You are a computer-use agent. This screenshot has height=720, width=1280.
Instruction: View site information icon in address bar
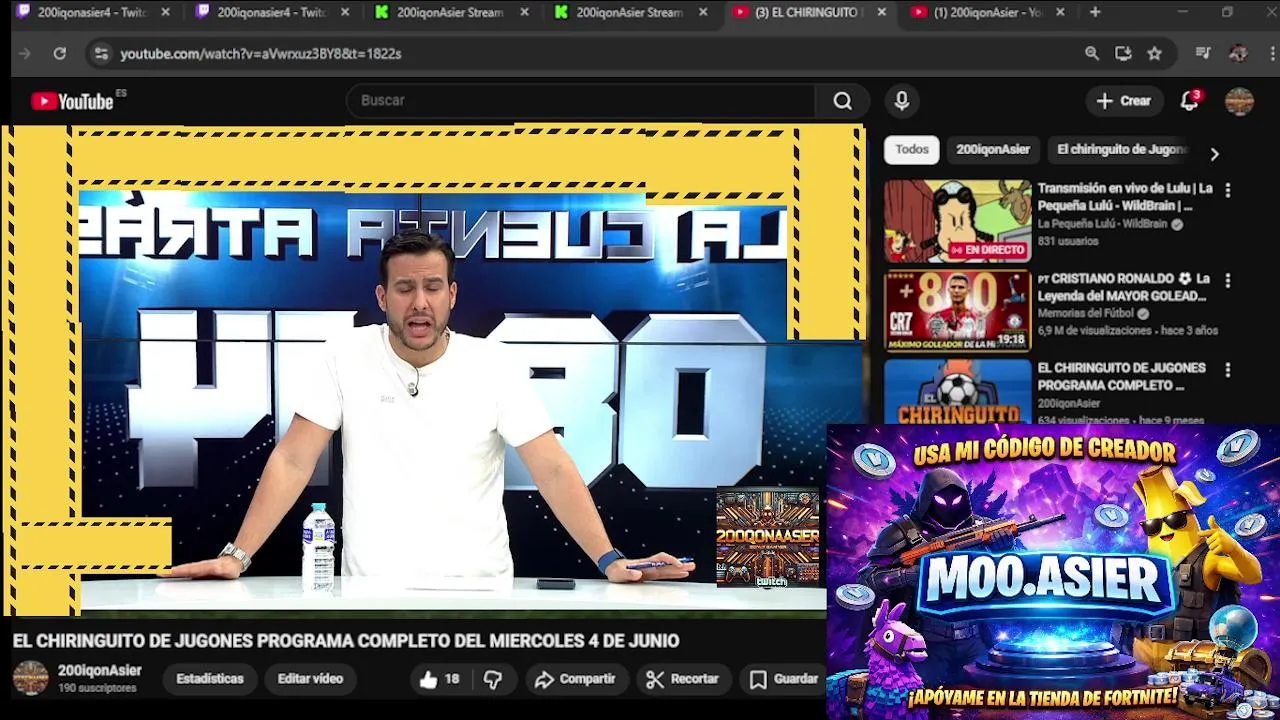click(101, 54)
